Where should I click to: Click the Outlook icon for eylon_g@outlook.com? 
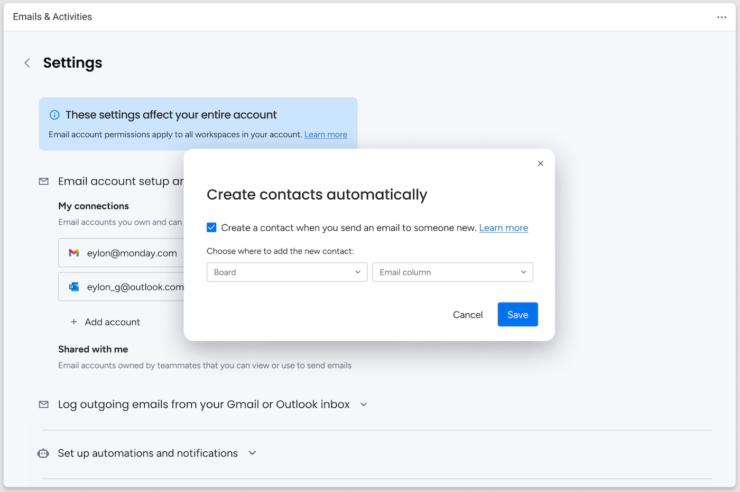[74, 287]
